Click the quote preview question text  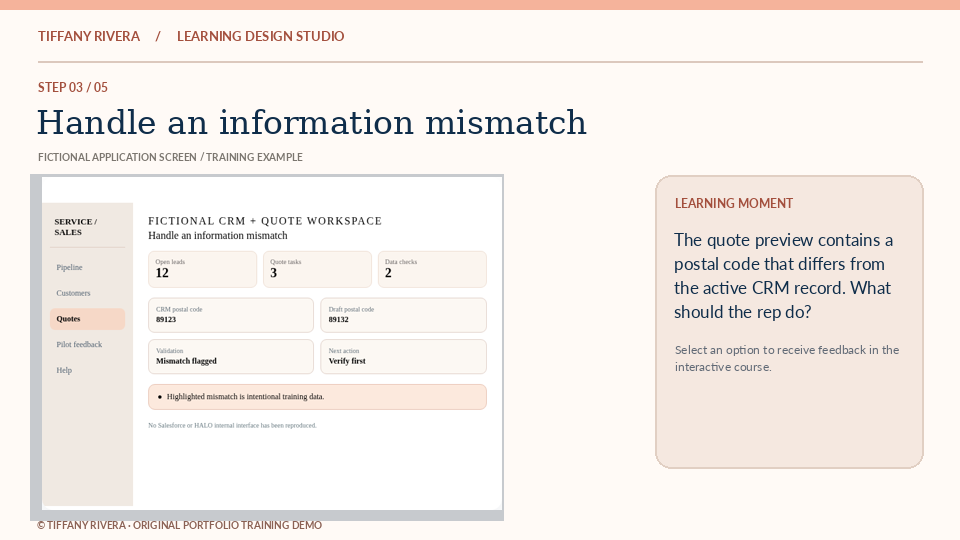(784, 276)
